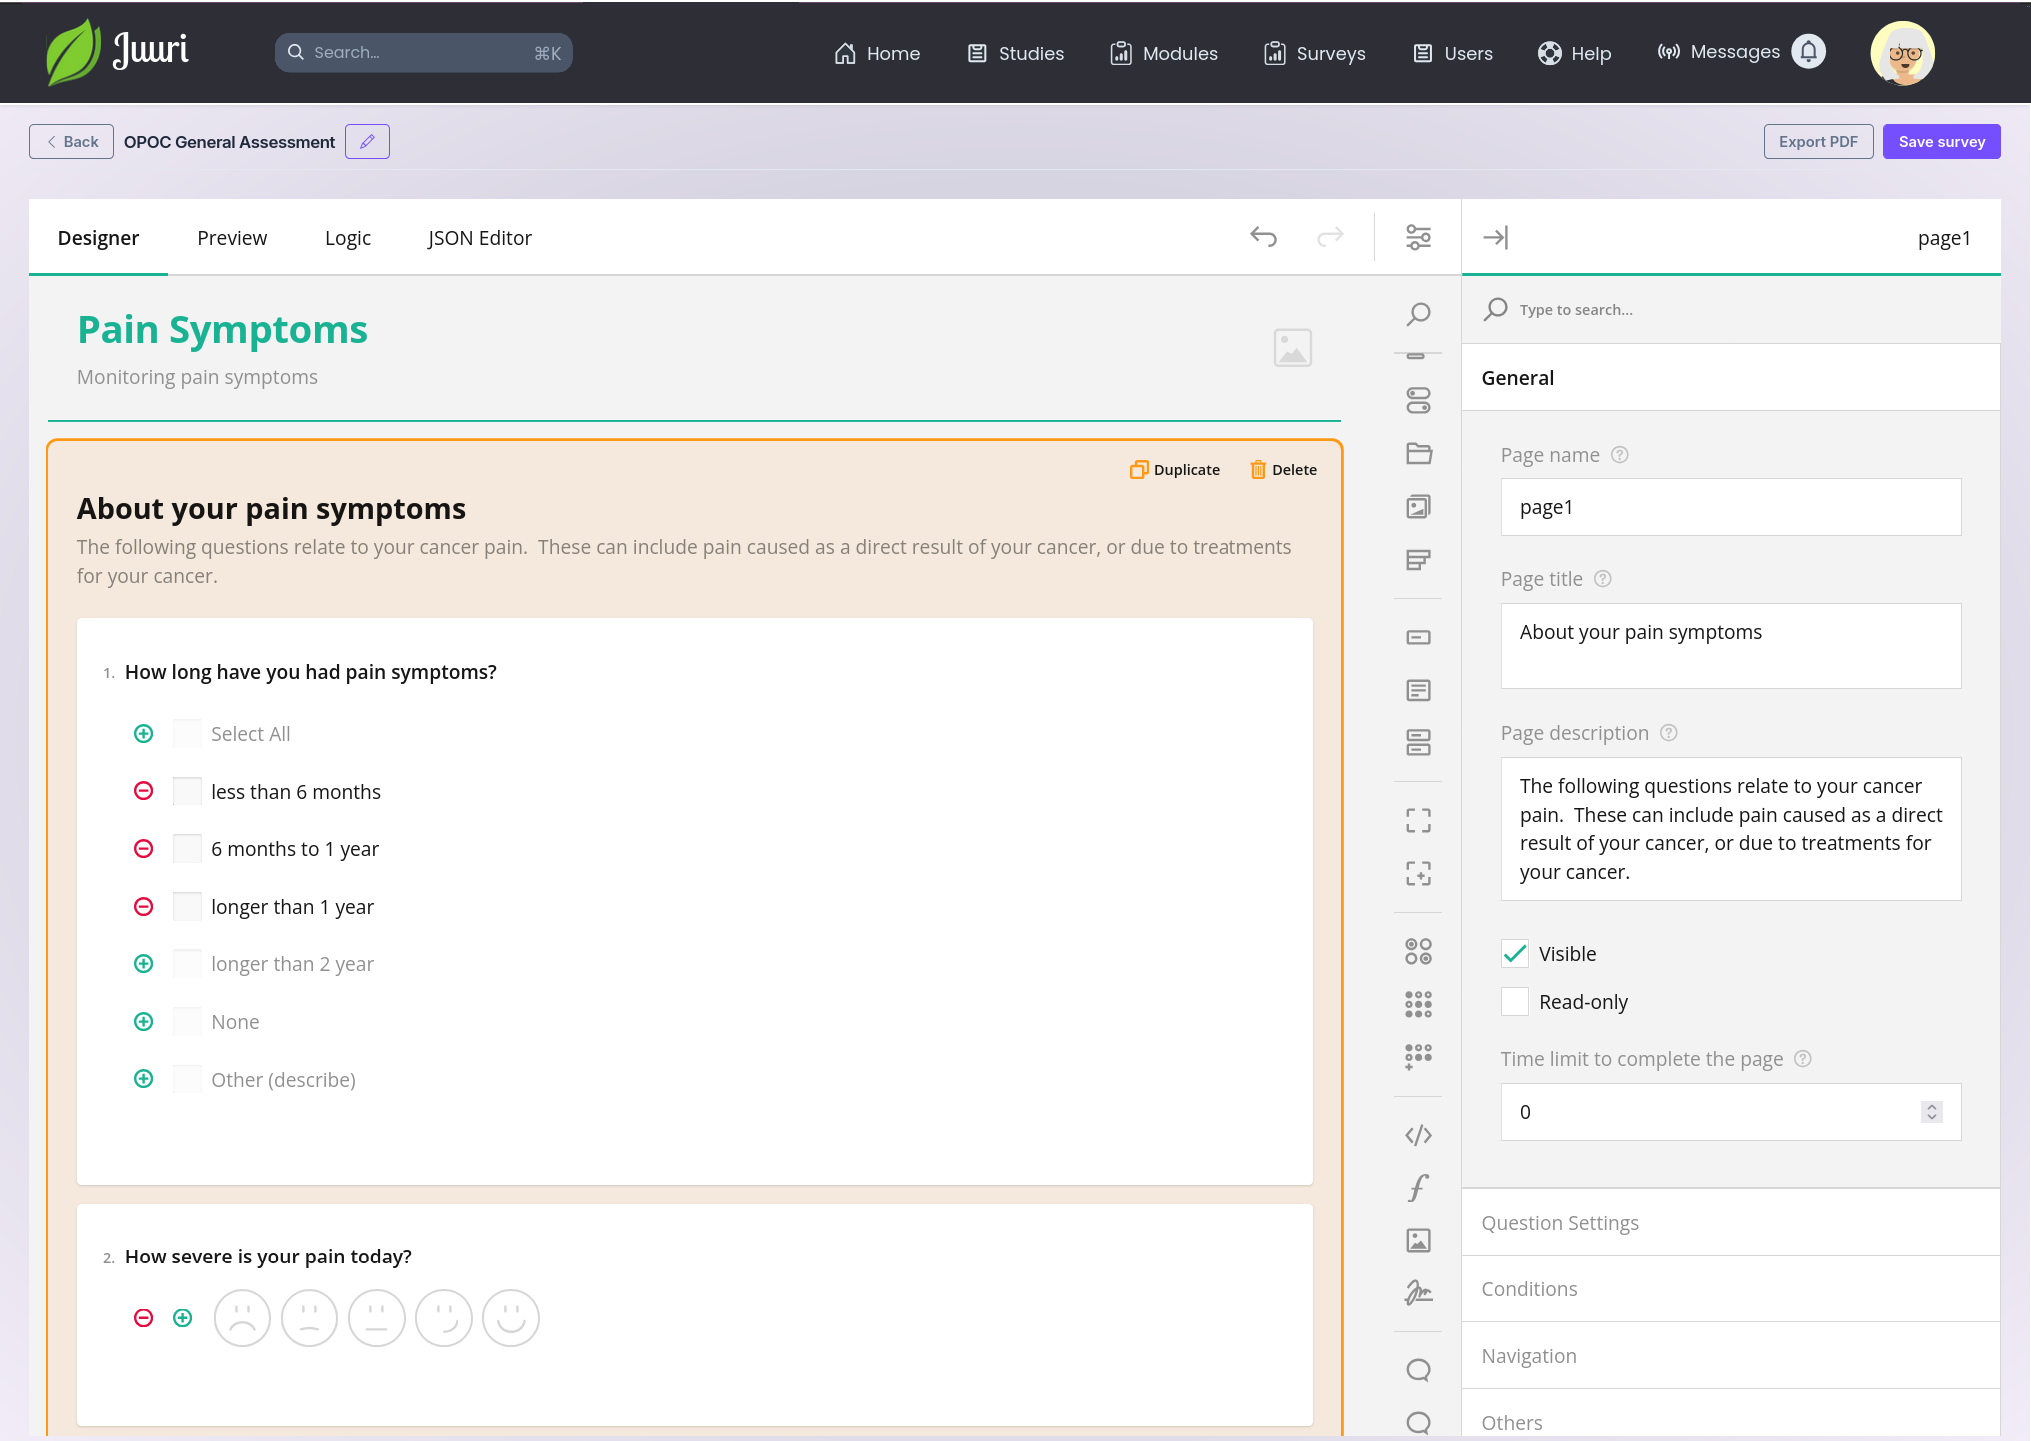
Task: Add a panel container from toolbox
Action: 1418,821
